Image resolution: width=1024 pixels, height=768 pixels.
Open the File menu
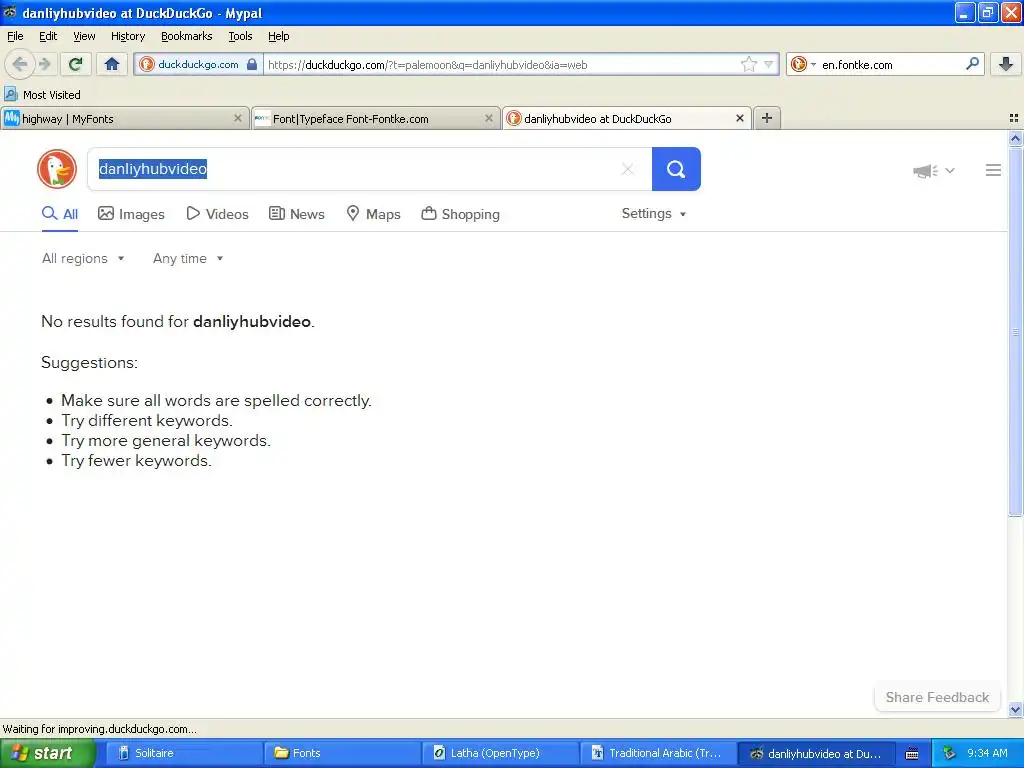(15, 36)
